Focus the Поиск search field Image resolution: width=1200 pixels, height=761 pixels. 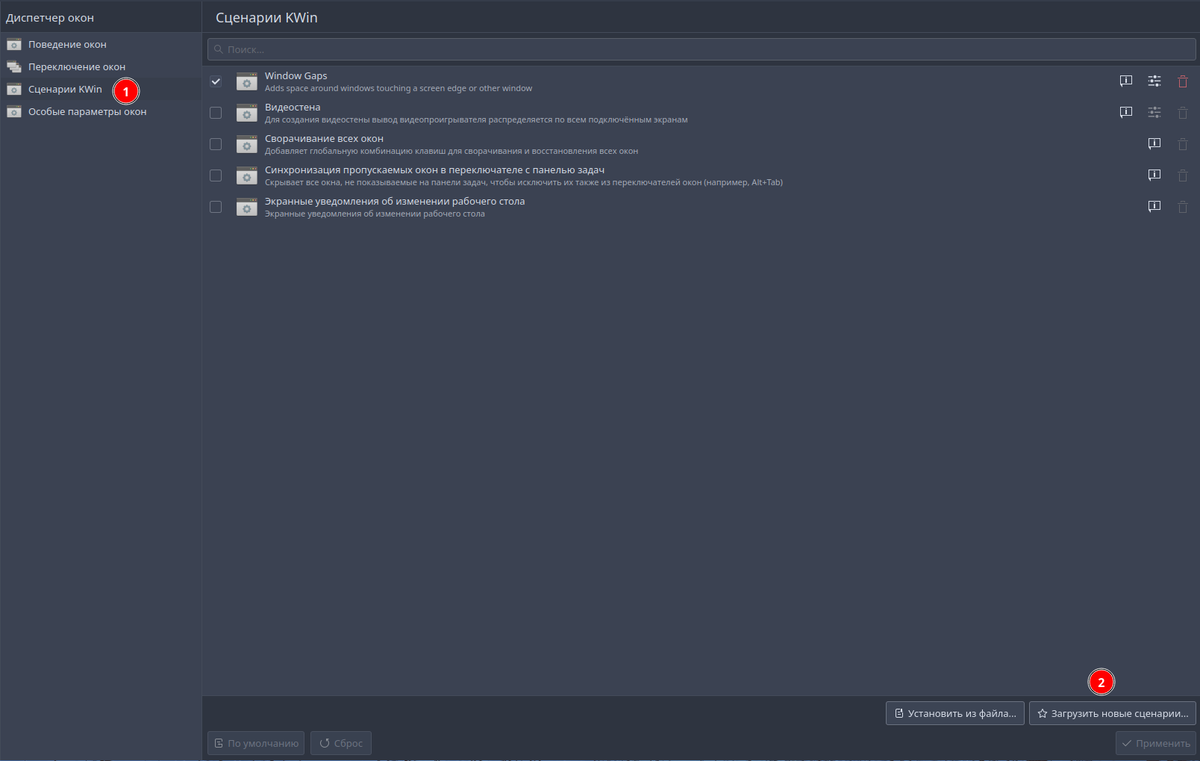coord(701,49)
